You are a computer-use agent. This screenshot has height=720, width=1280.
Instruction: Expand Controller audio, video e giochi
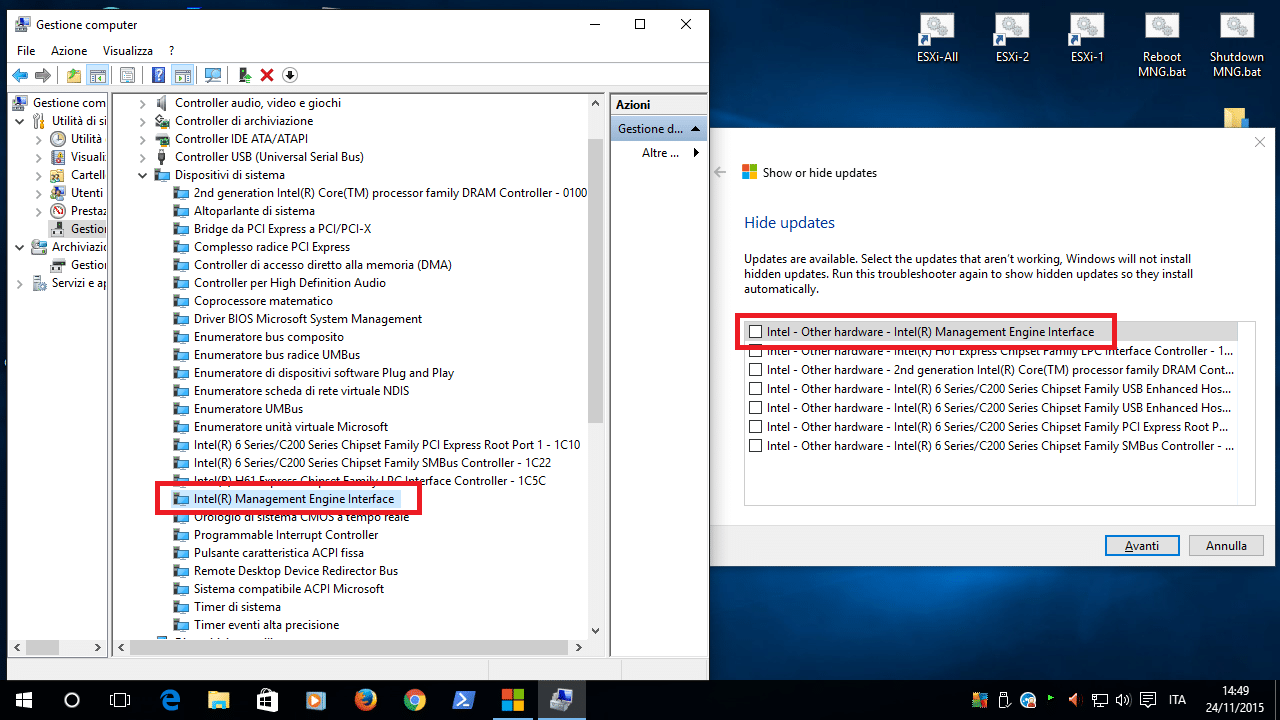[x=142, y=103]
